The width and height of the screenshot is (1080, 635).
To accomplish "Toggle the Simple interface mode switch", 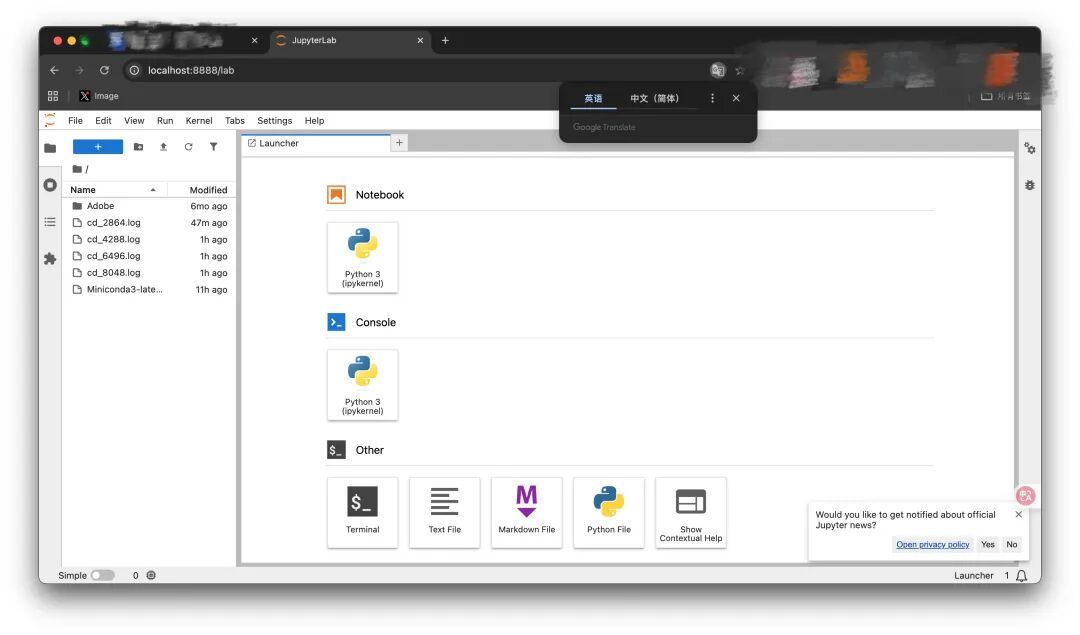I will [x=103, y=575].
